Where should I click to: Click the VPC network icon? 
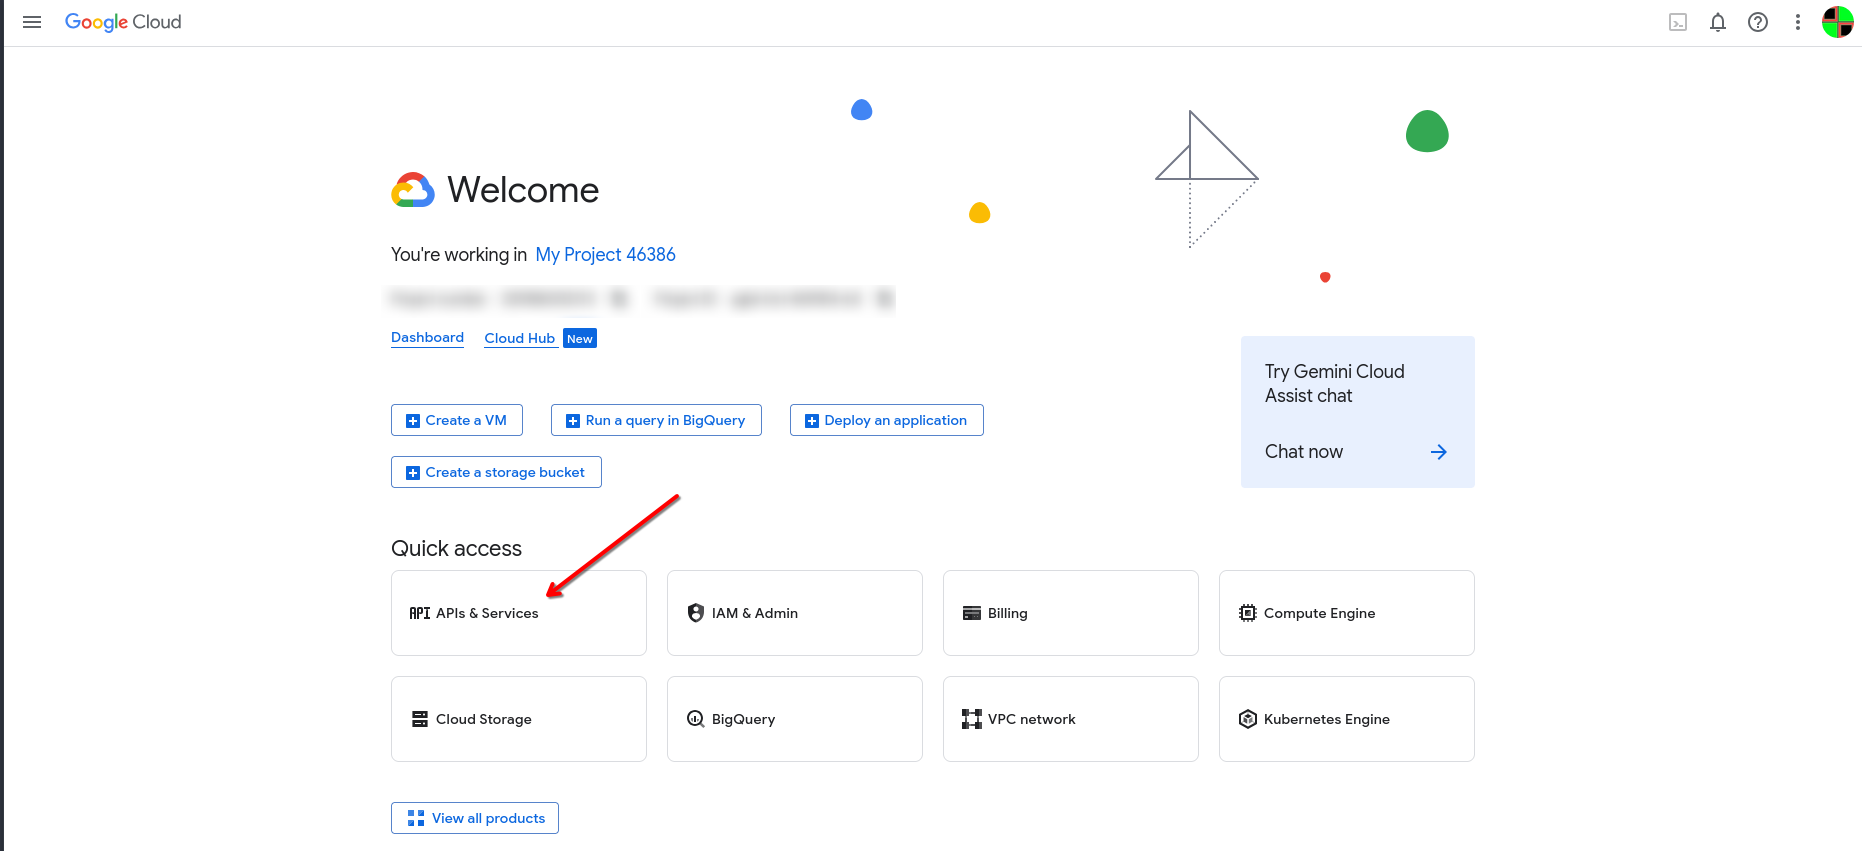point(972,719)
